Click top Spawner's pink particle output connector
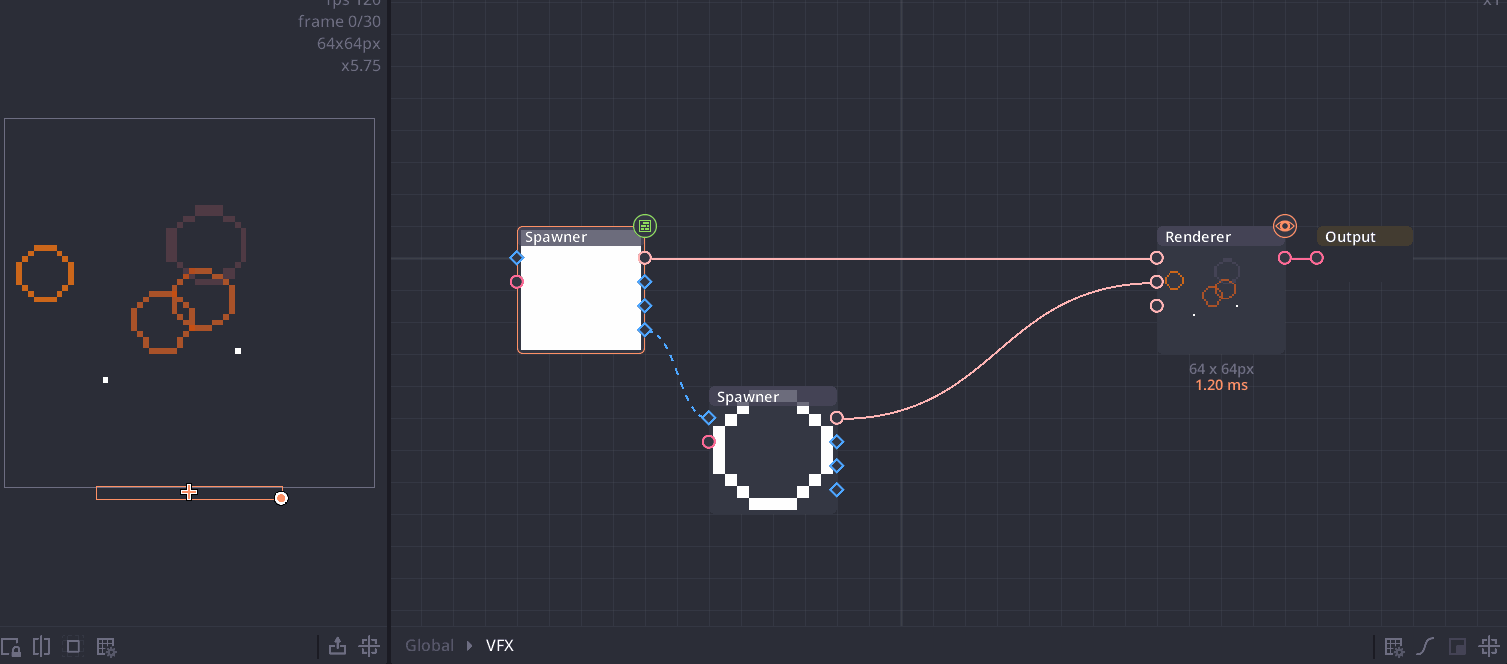 tap(645, 258)
